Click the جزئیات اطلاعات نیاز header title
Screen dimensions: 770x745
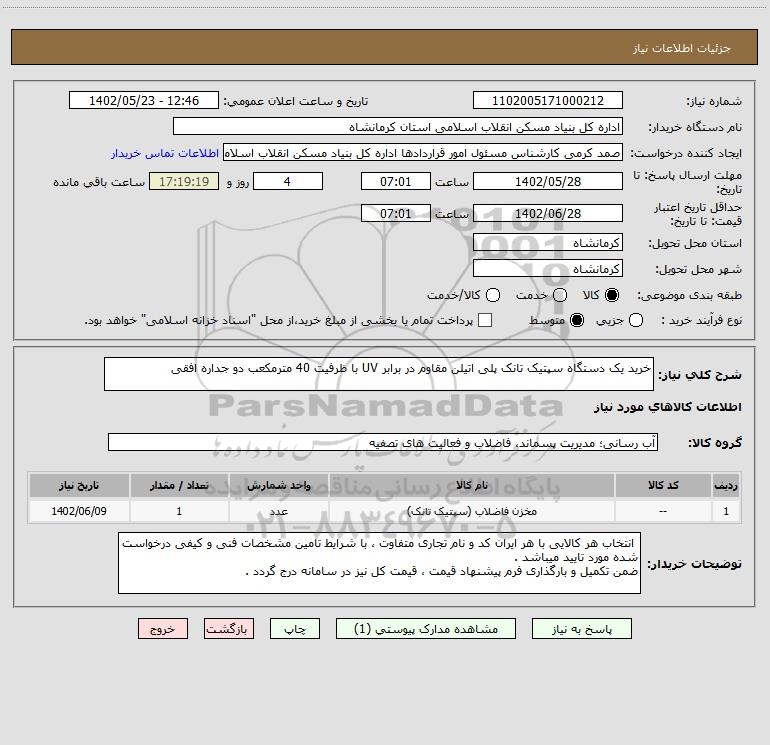point(682,48)
